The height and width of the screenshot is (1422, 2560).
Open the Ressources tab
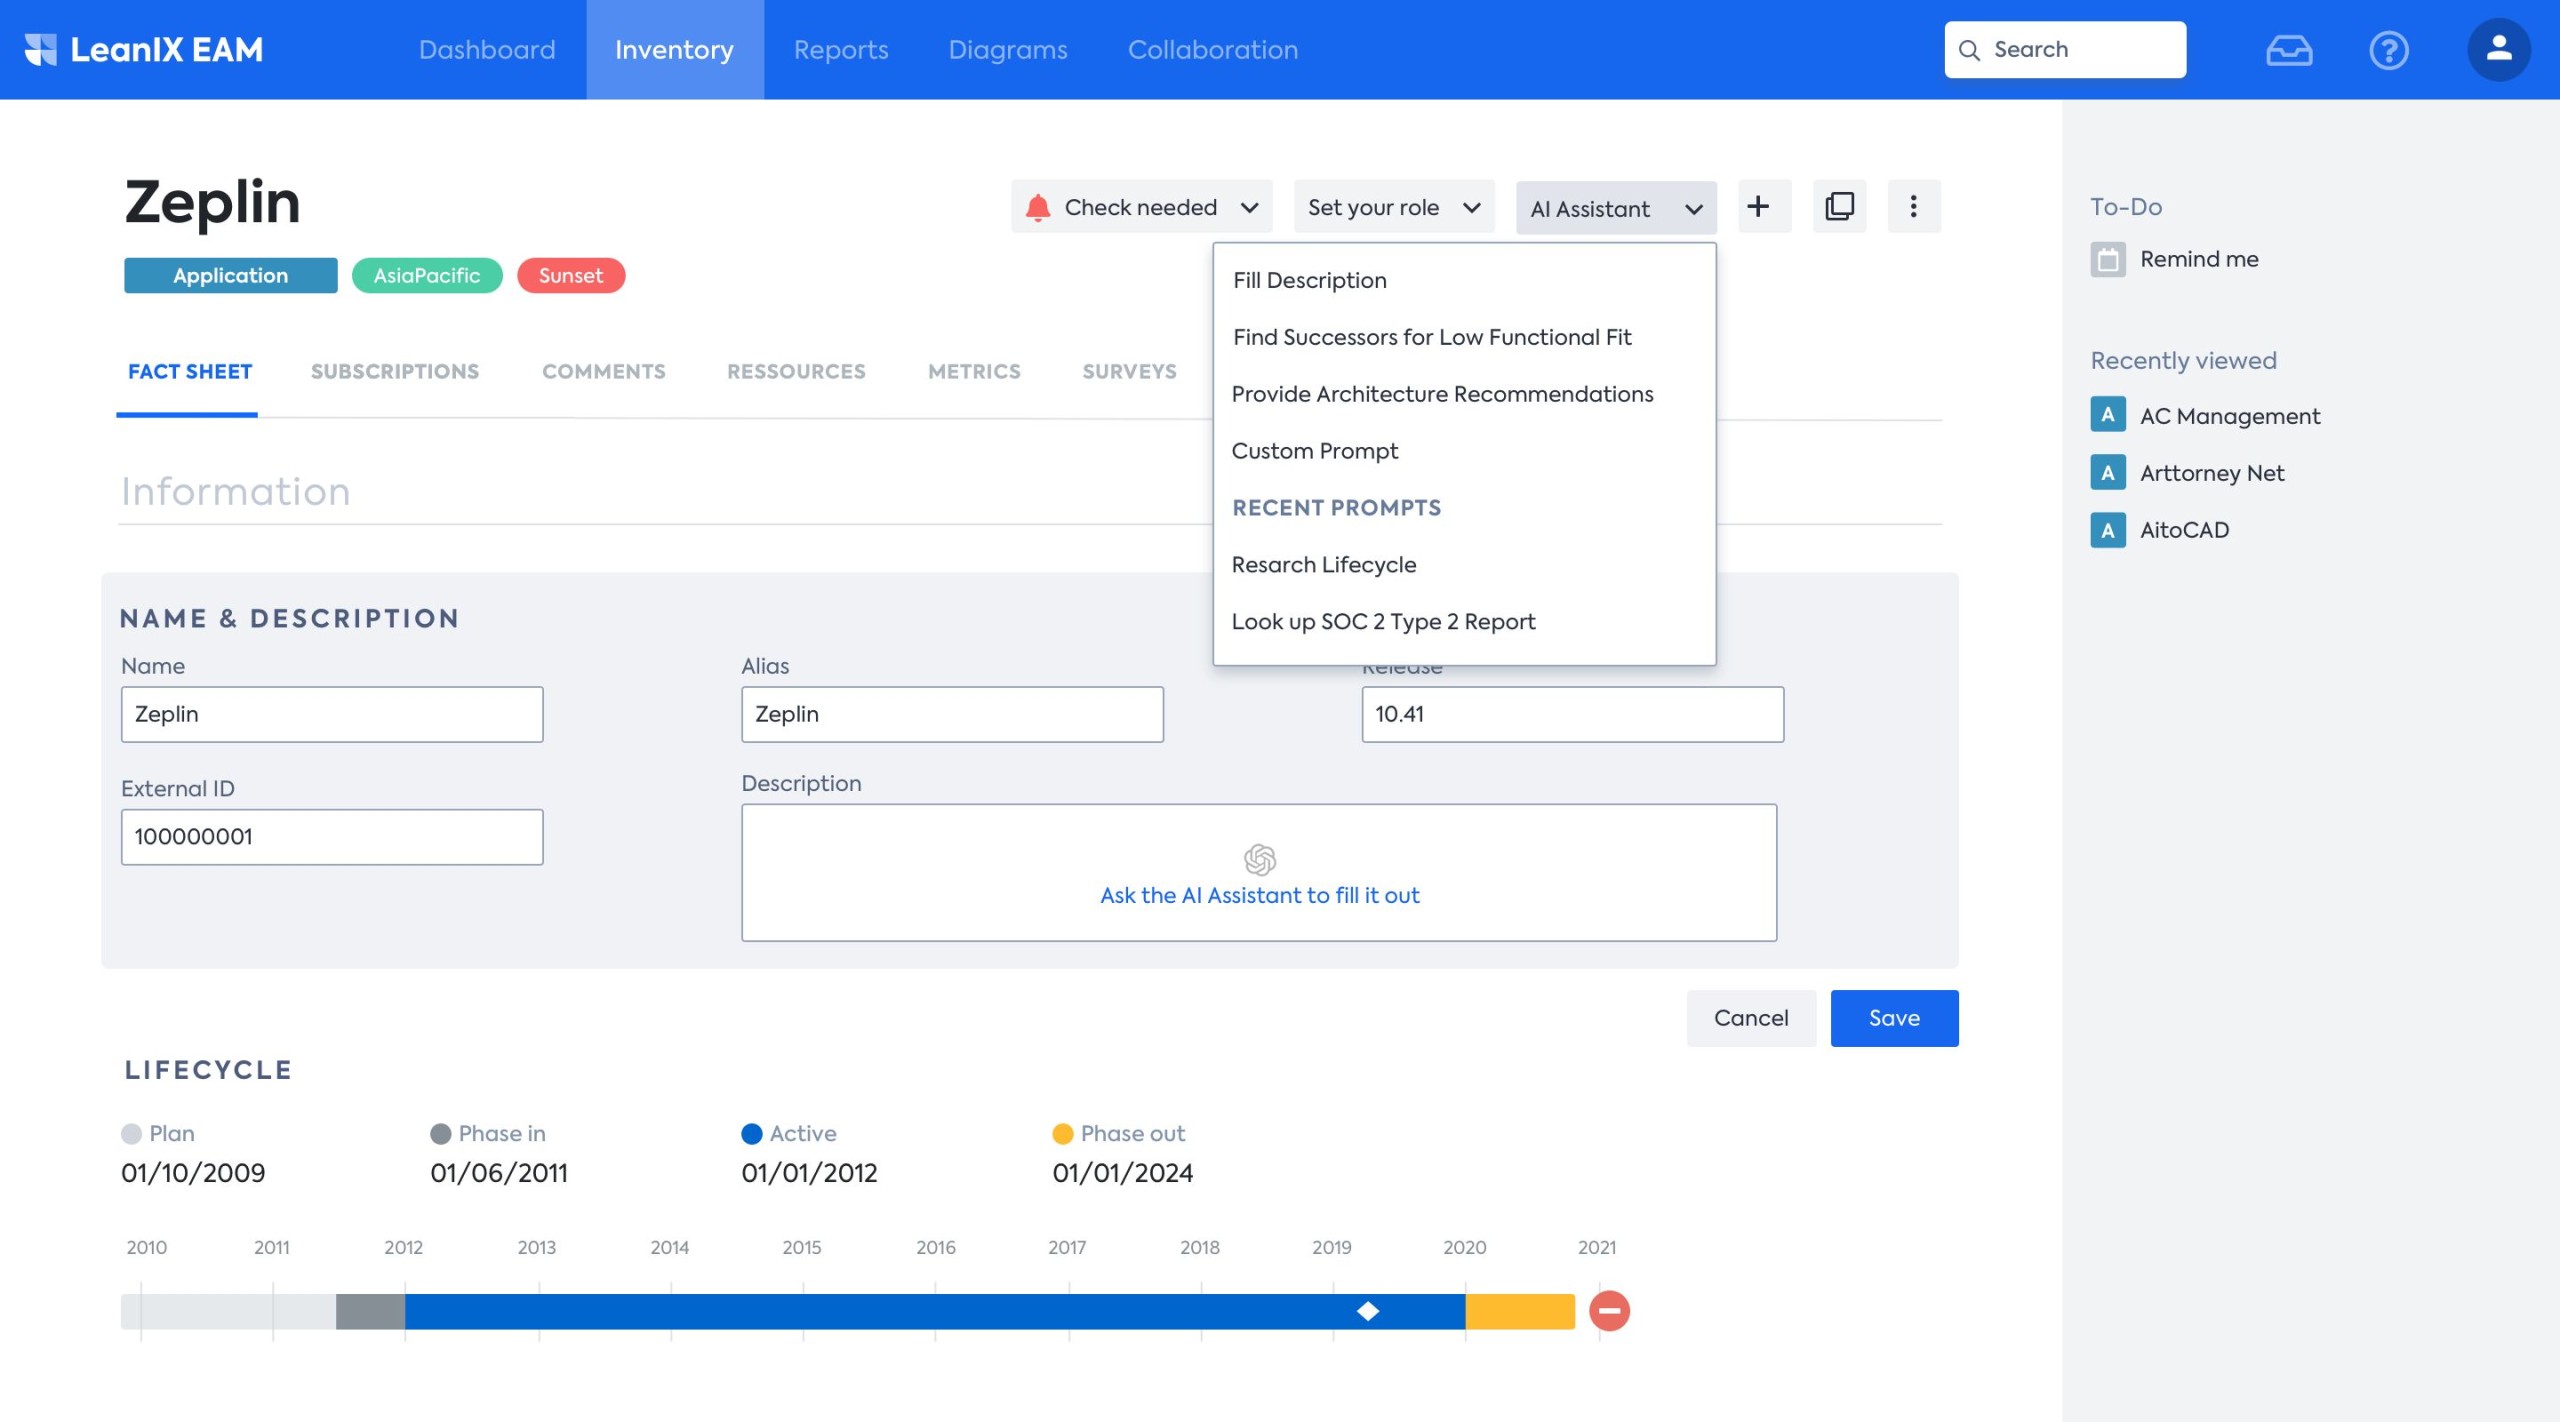click(796, 371)
